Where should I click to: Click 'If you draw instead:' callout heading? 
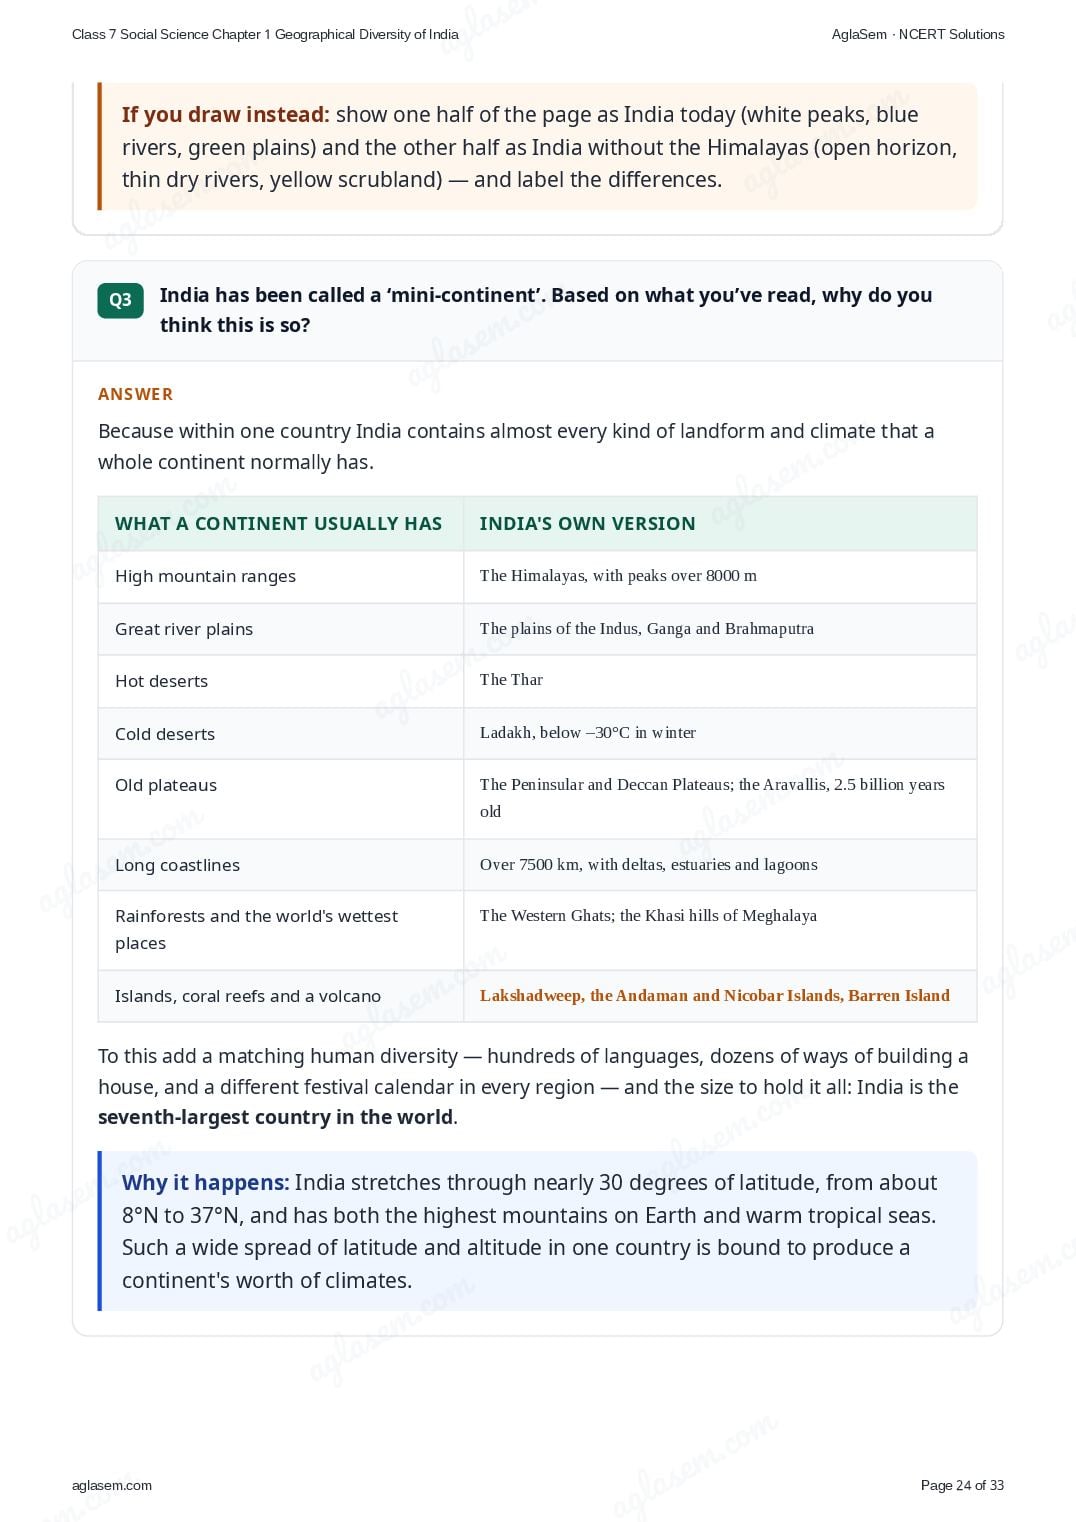(225, 115)
